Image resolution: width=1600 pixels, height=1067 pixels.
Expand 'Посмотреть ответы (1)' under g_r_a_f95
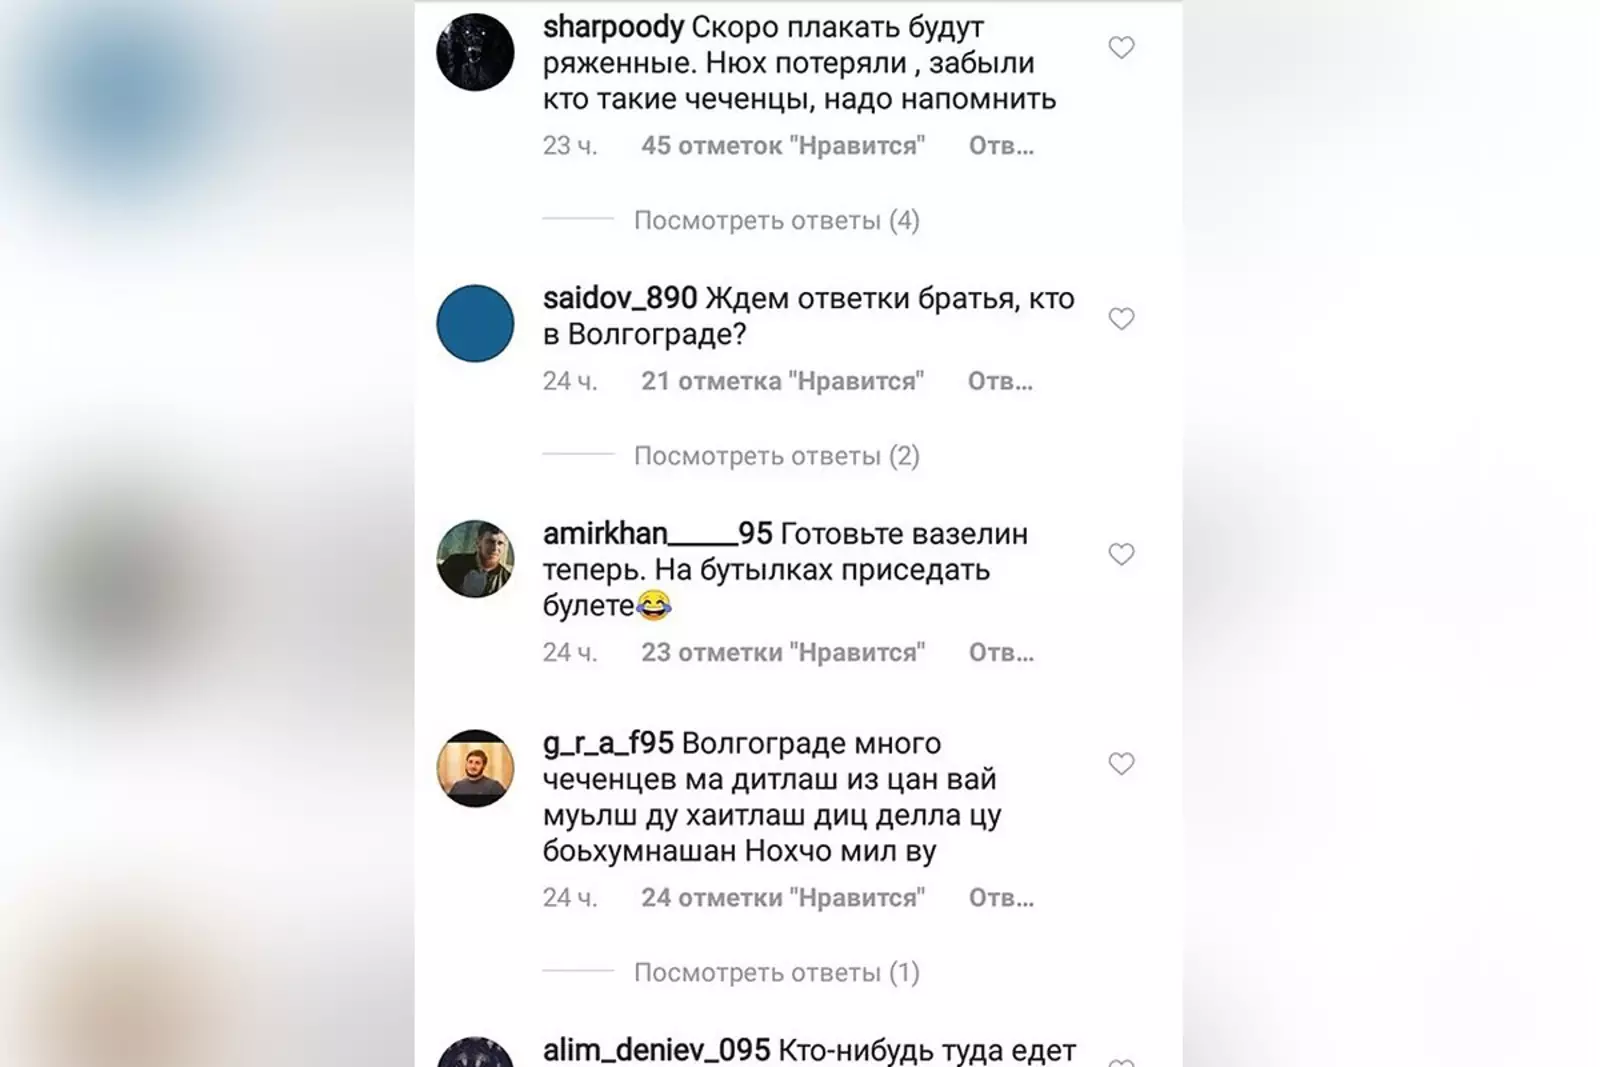pos(776,972)
